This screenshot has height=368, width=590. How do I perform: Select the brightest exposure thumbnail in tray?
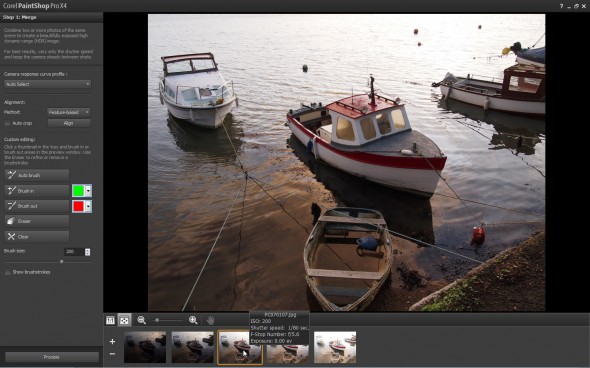coord(335,347)
